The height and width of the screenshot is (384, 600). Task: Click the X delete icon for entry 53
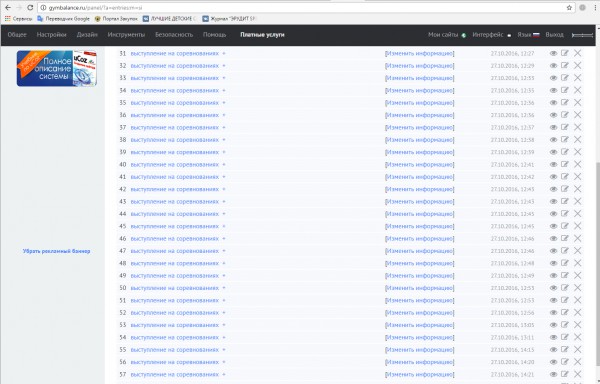pyautogui.click(x=577, y=325)
